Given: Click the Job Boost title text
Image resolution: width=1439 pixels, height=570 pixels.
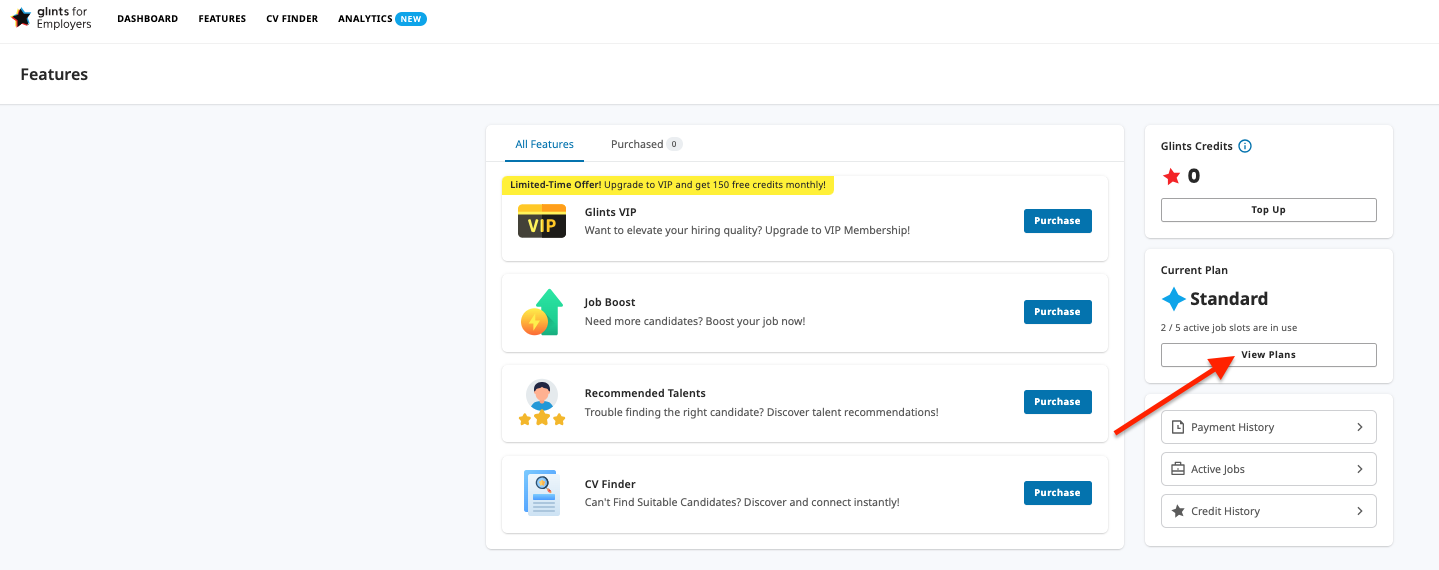Looking at the screenshot, I should (610, 302).
